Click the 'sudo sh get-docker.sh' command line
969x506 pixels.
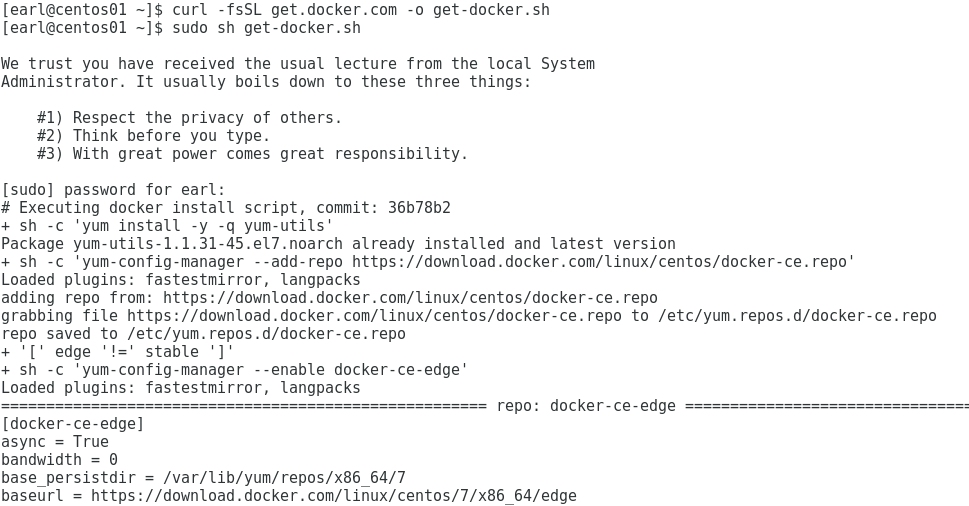click(x=266, y=28)
